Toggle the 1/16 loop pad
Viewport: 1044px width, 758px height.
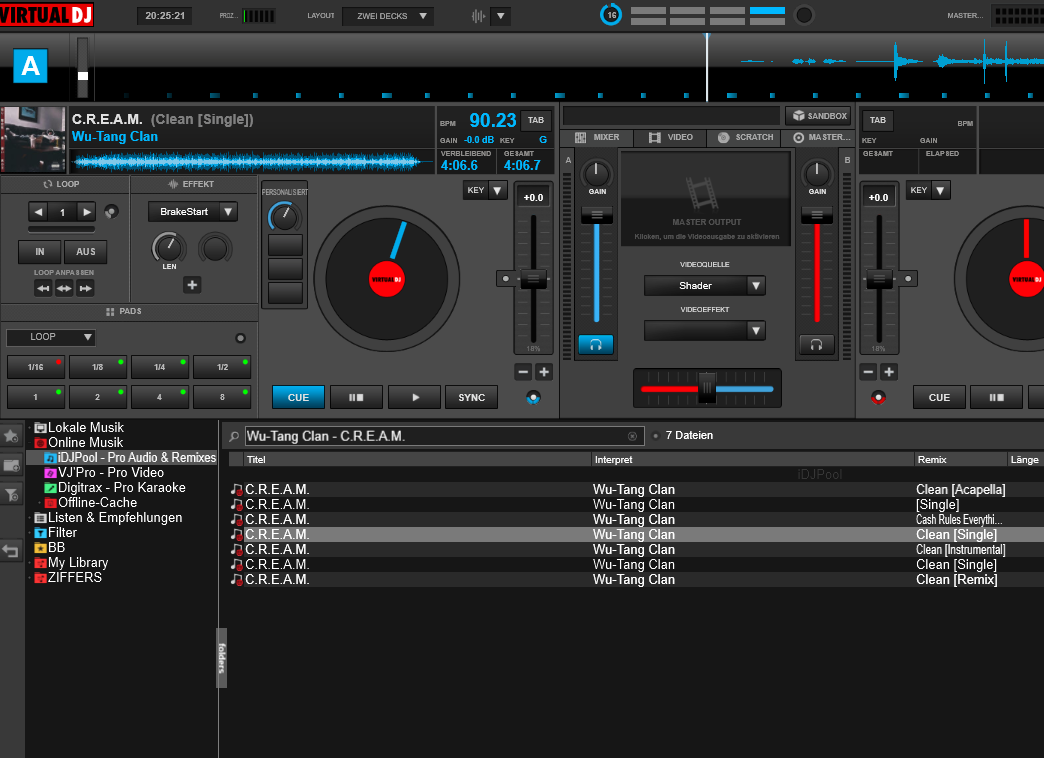[x=36, y=367]
